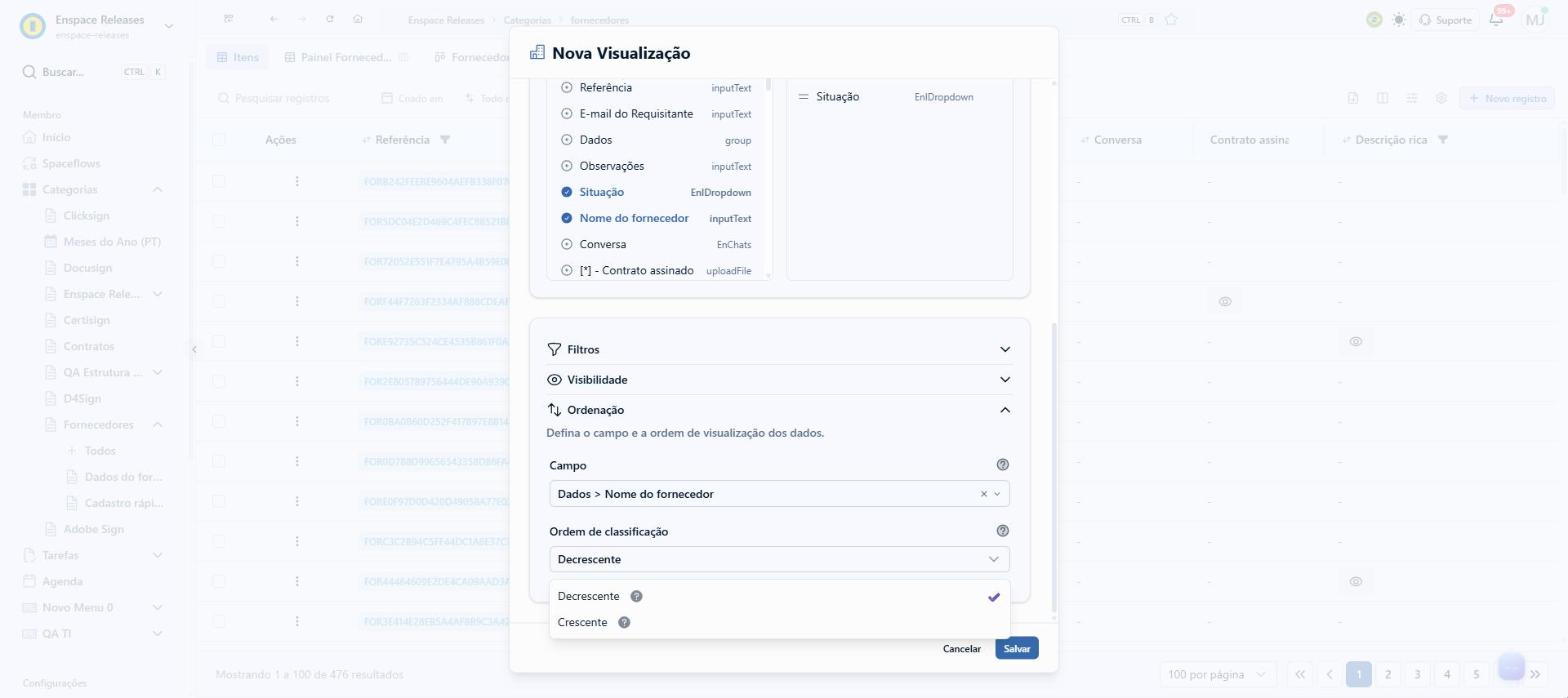Add the Conversa field

[x=567, y=244]
